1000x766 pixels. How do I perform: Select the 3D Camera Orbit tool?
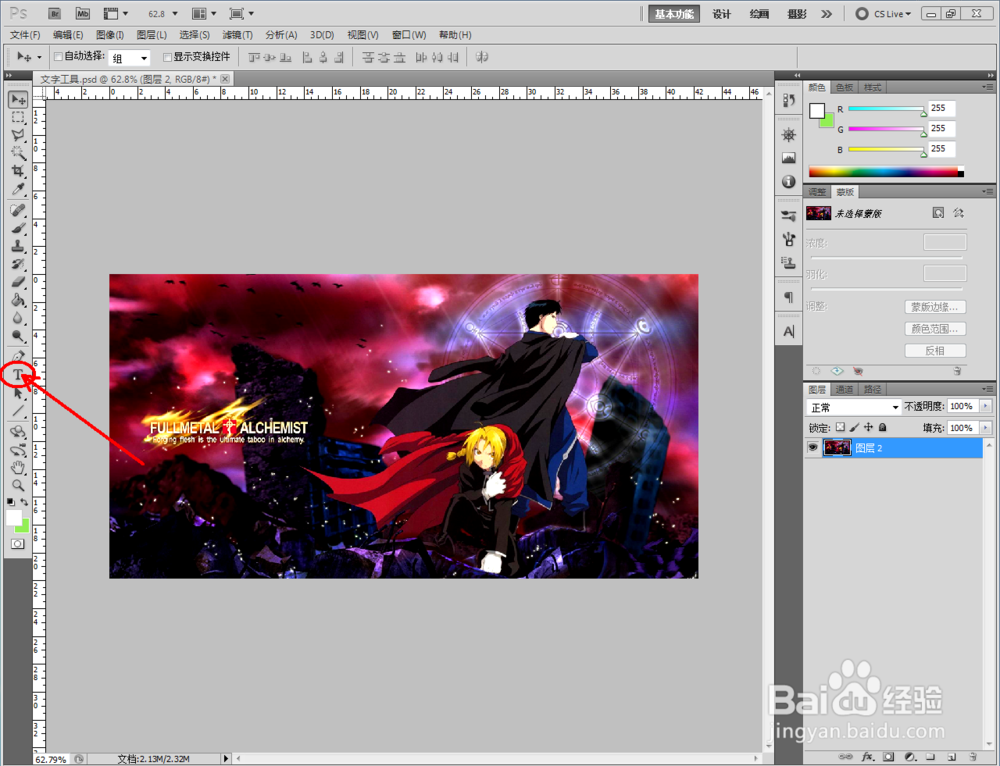(18, 450)
